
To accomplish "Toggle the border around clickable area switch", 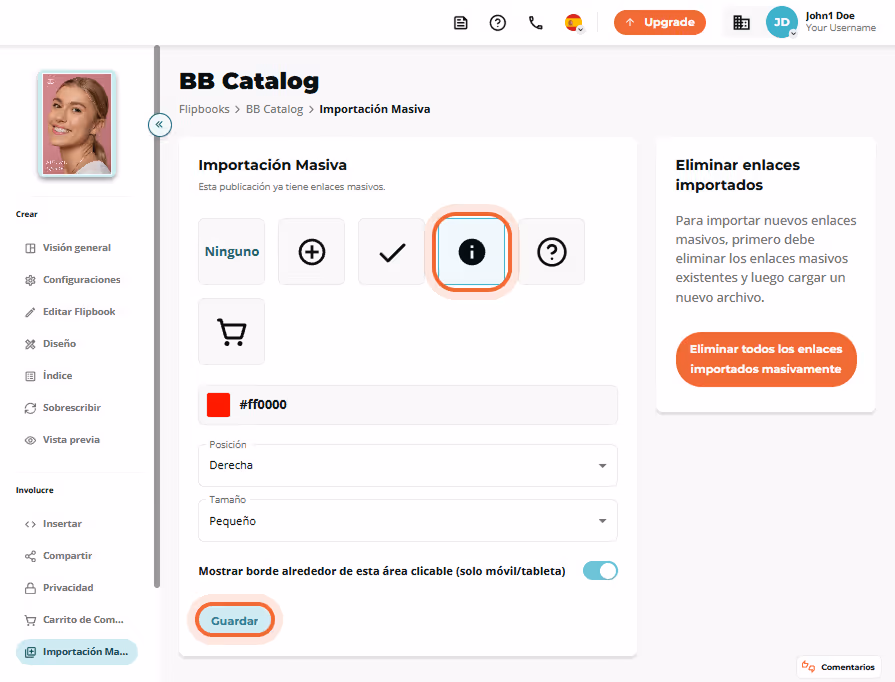I will (600, 571).
